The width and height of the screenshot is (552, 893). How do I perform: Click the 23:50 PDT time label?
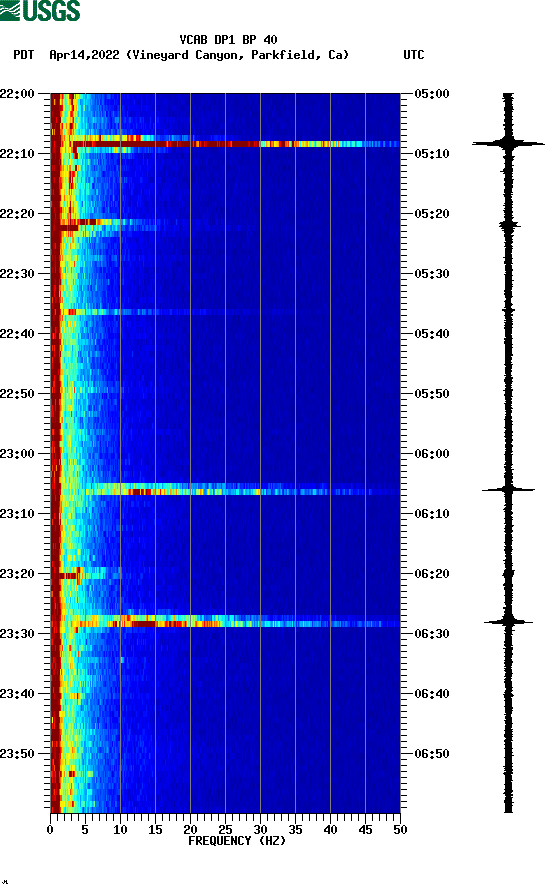17,753
